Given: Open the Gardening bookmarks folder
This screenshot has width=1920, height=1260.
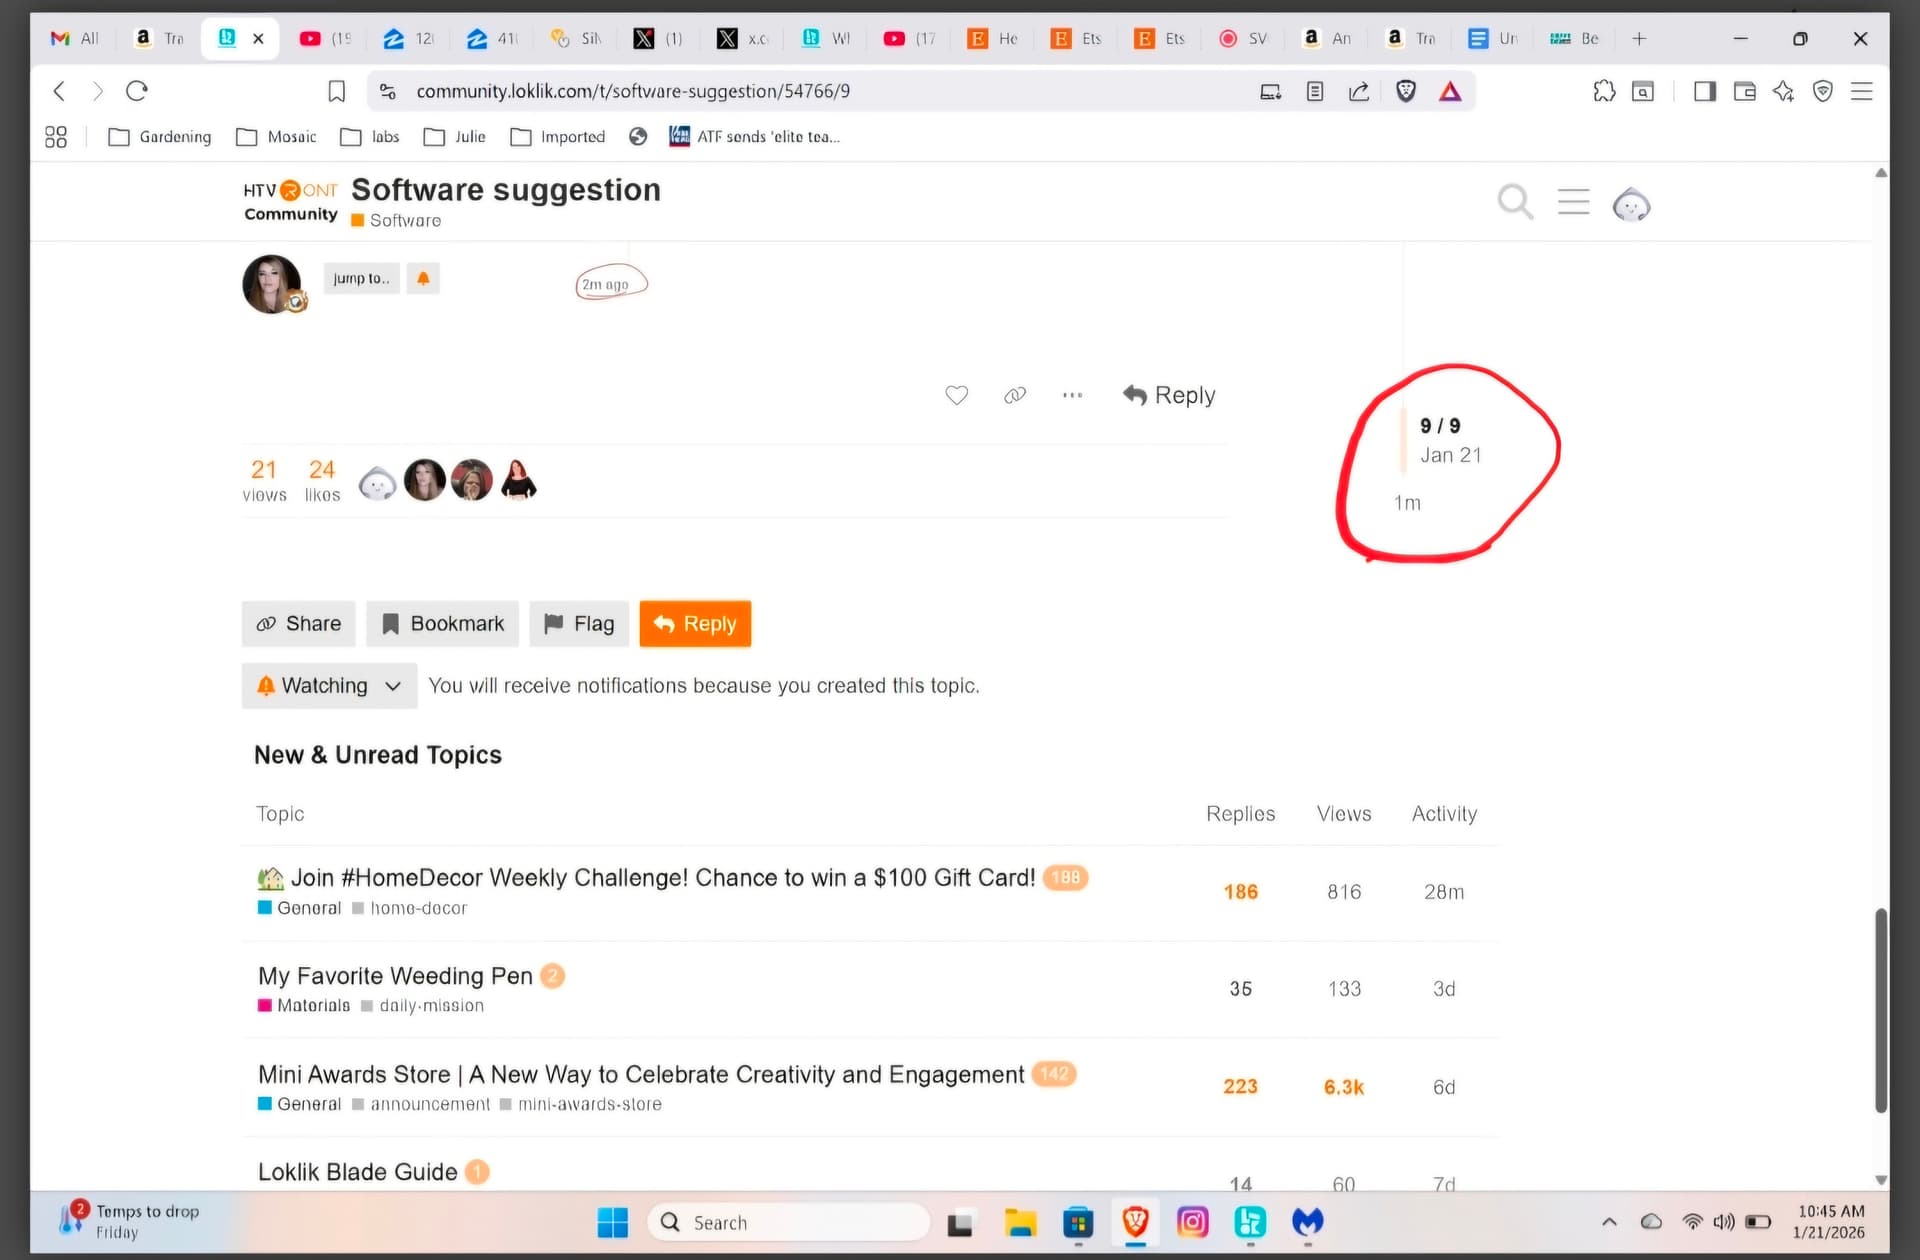Looking at the screenshot, I should (x=160, y=137).
